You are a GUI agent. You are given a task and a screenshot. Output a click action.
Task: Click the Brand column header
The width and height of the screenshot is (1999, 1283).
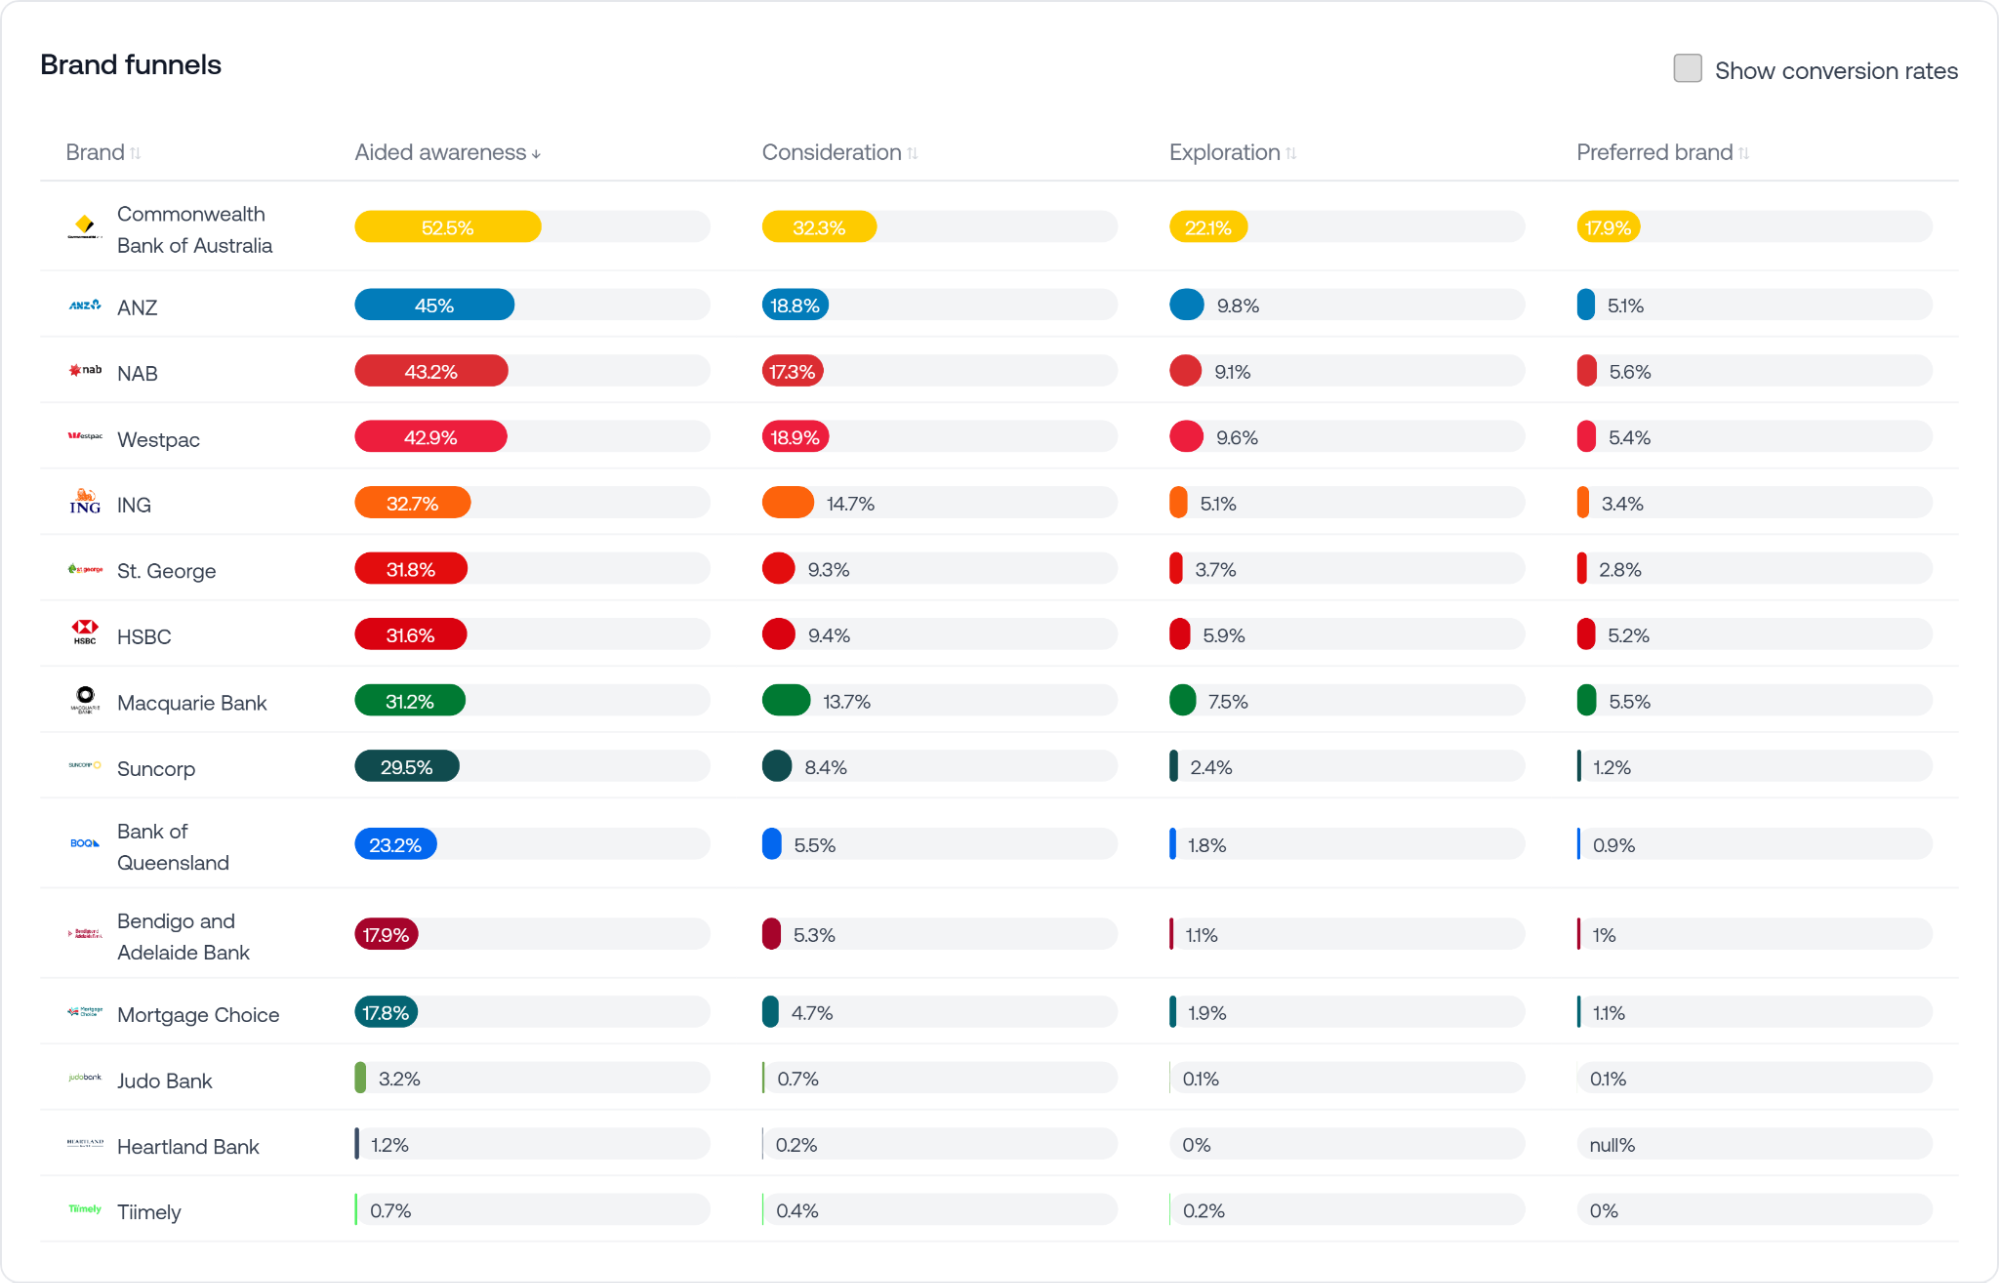[x=100, y=152]
